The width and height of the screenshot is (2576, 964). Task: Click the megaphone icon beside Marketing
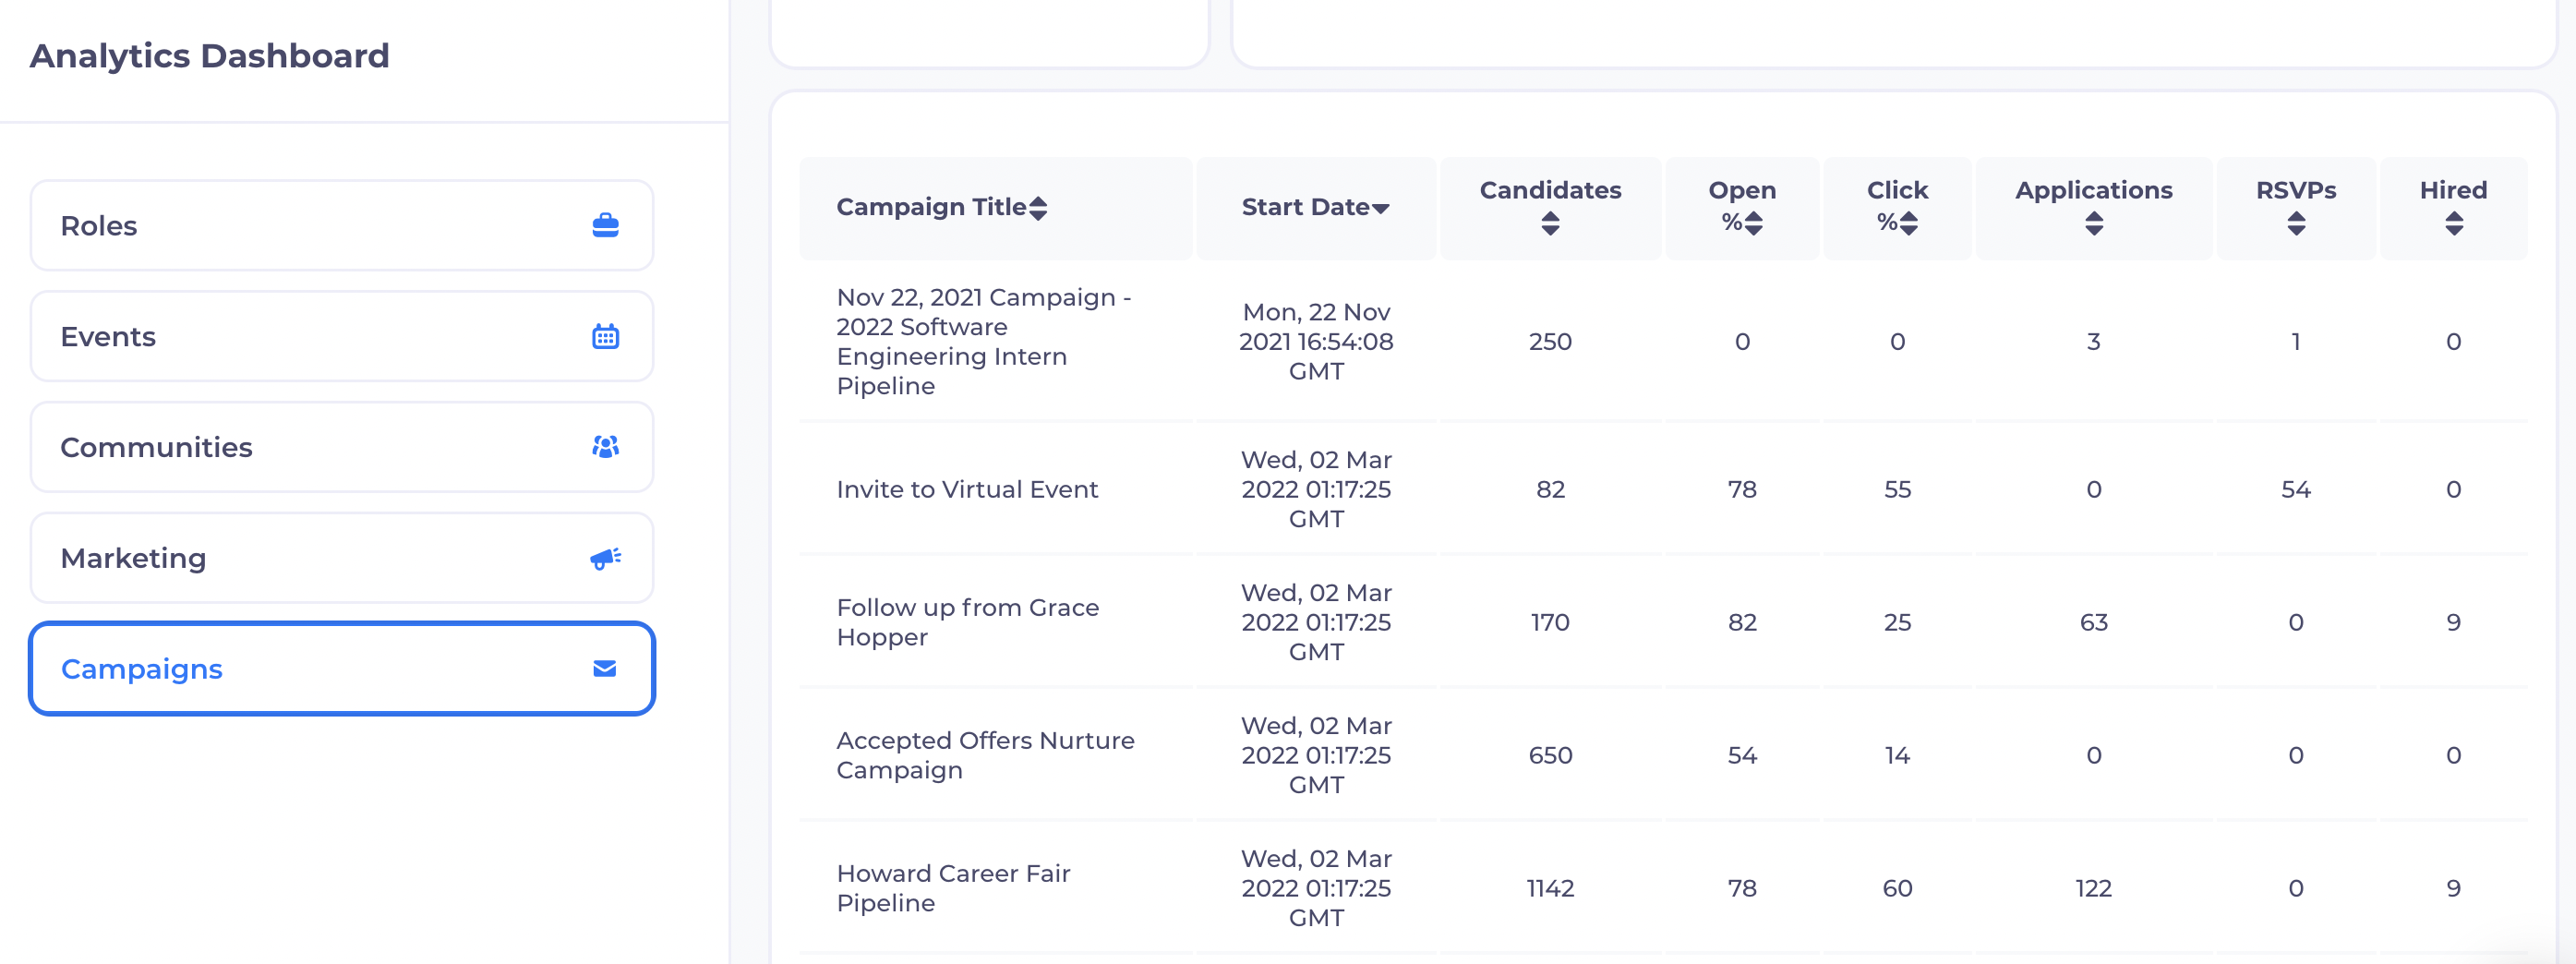(605, 558)
